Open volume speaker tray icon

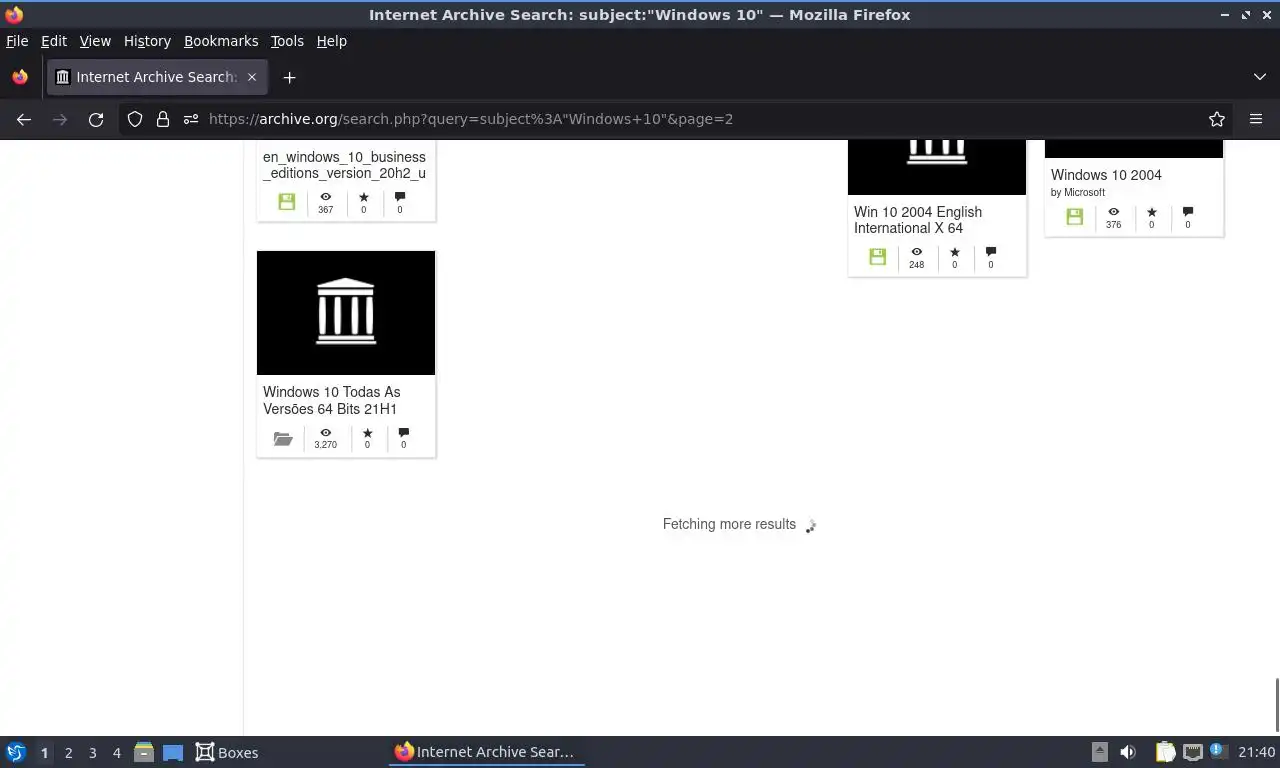[x=1128, y=753]
